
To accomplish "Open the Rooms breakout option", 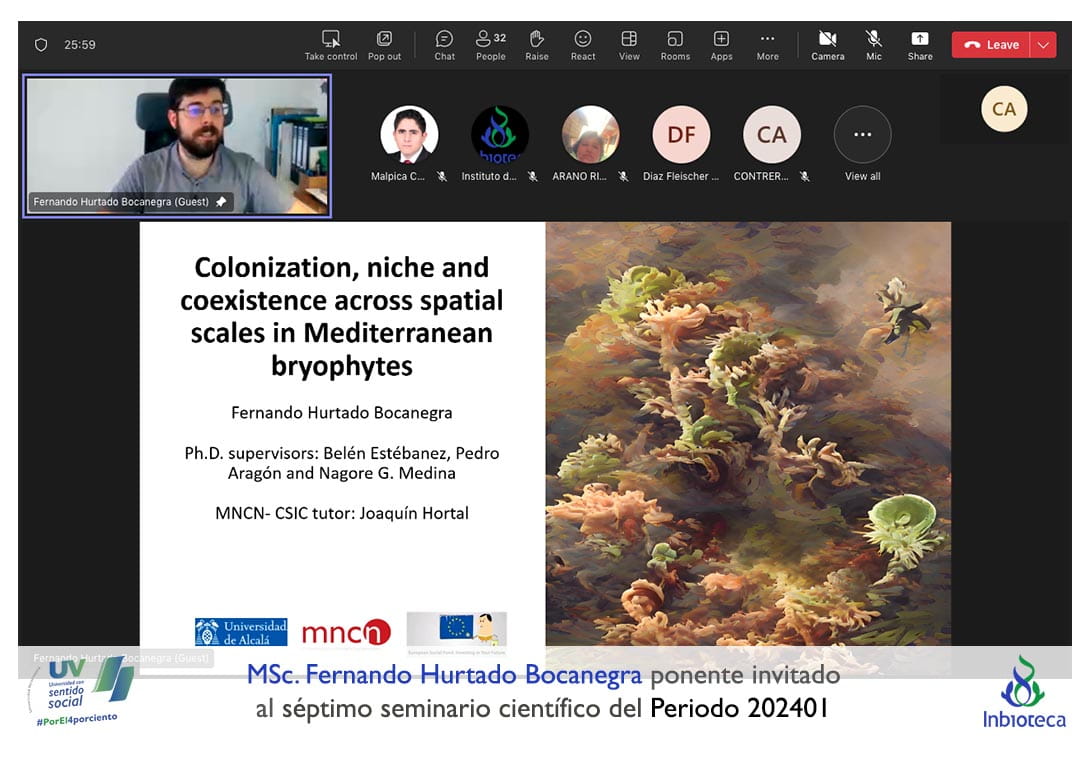I will click(x=675, y=40).
